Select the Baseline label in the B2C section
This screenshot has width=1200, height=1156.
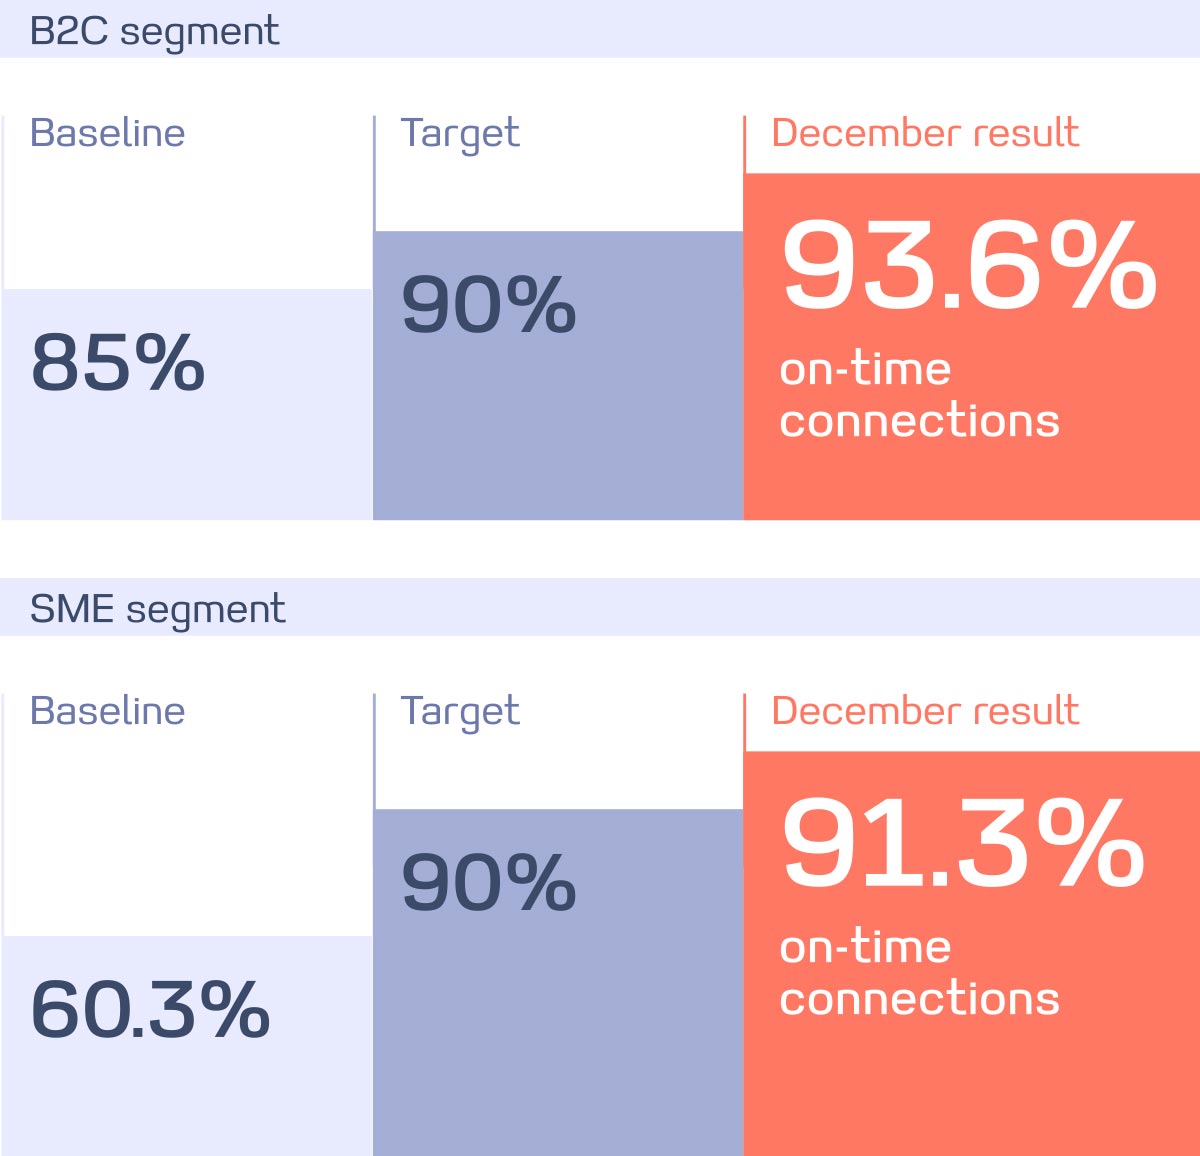[x=108, y=133]
